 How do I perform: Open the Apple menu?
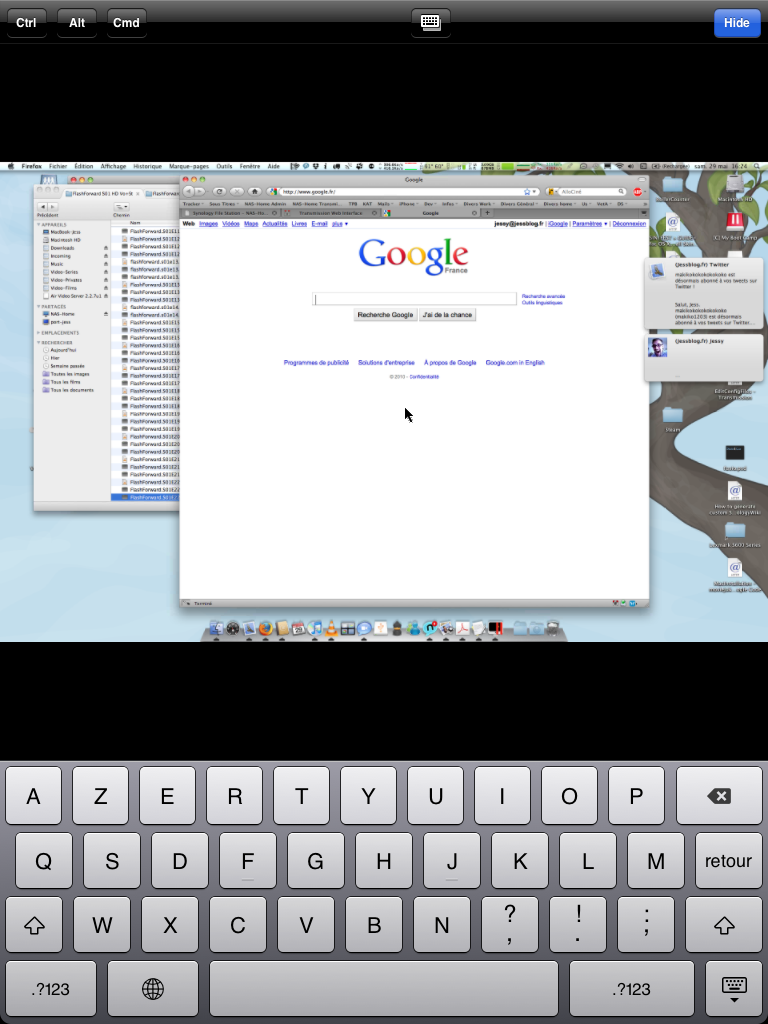pyautogui.click(x=10, y=167)
